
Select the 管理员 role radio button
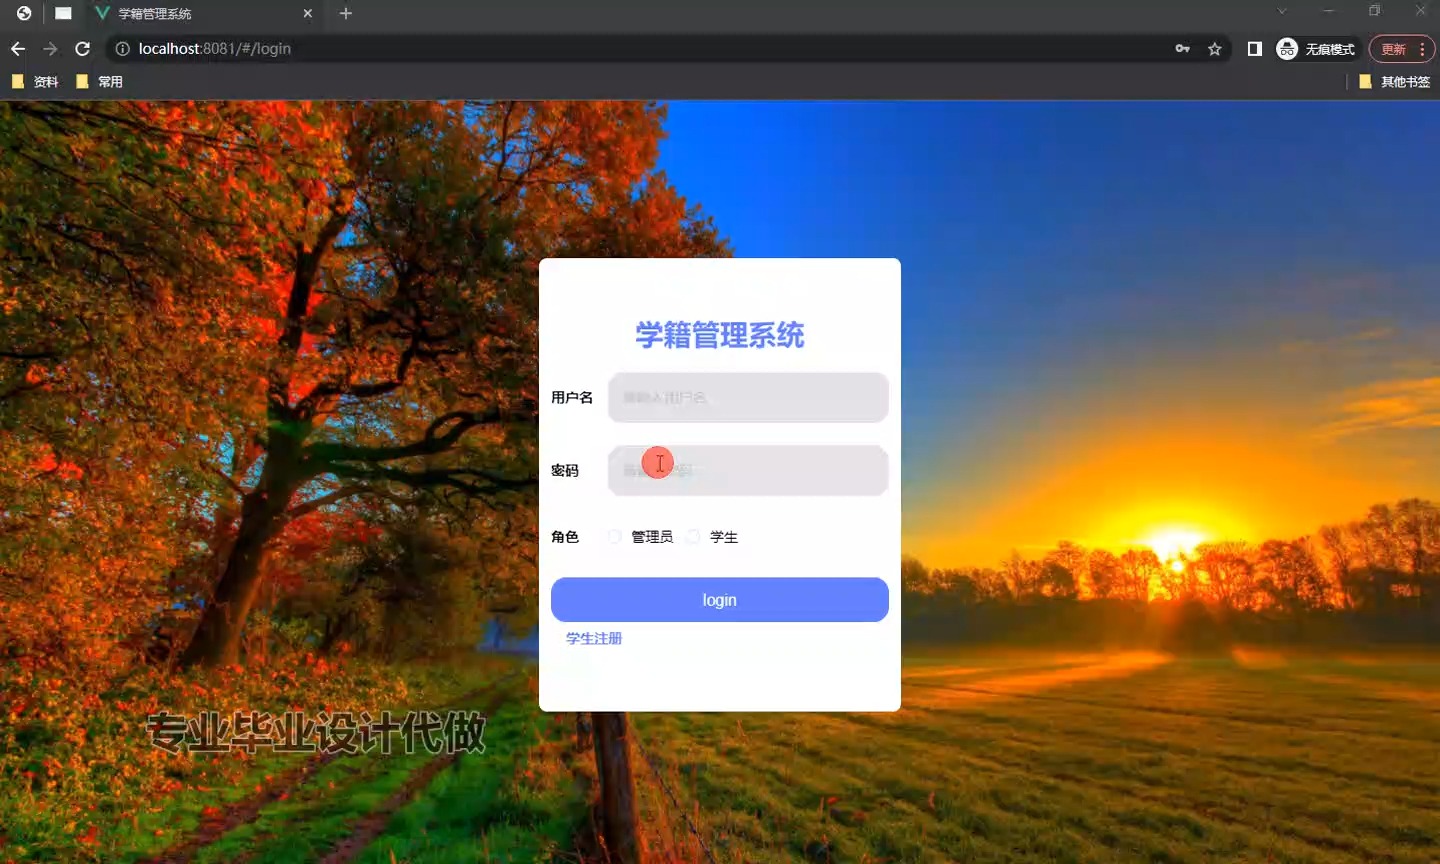coord(615,537)
